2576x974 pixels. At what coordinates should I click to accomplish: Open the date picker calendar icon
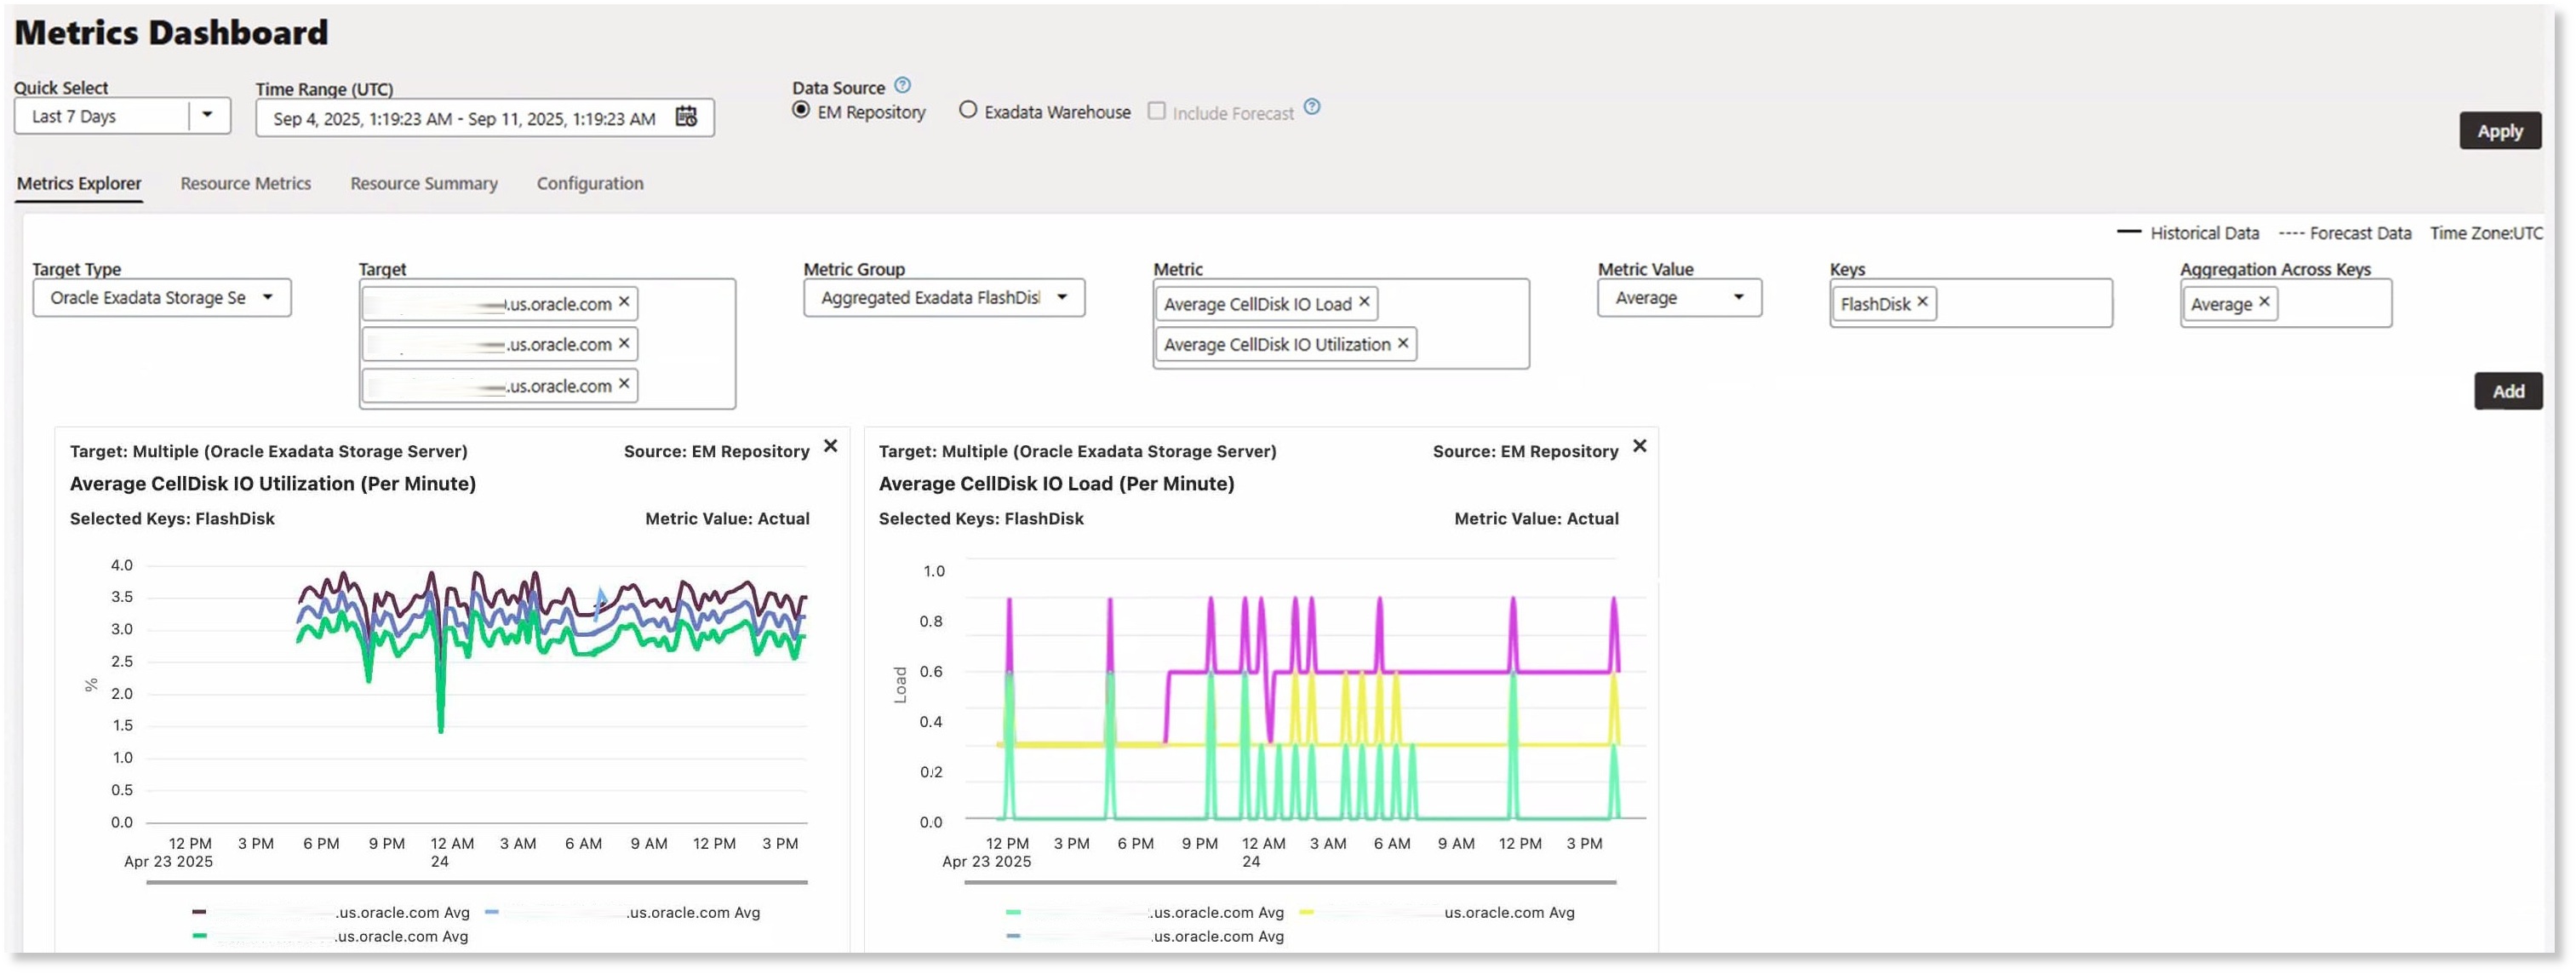pyautogui.click(x=685, y=117)
